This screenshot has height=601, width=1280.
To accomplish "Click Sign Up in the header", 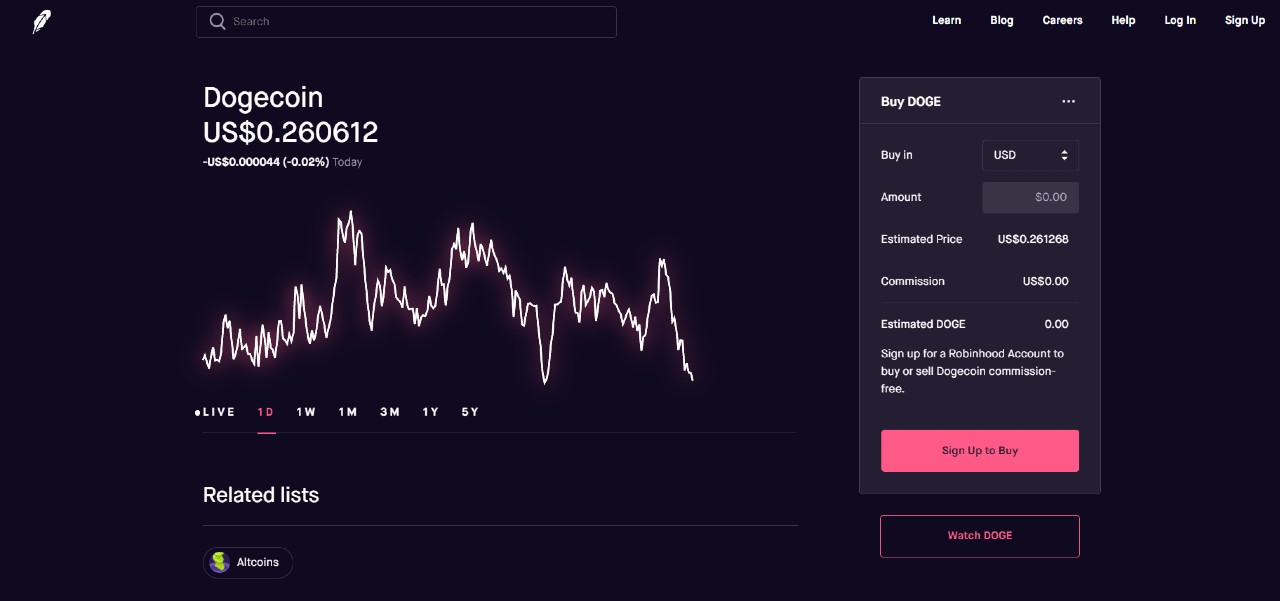I will pyautogui.click(x=1244, y=20).
